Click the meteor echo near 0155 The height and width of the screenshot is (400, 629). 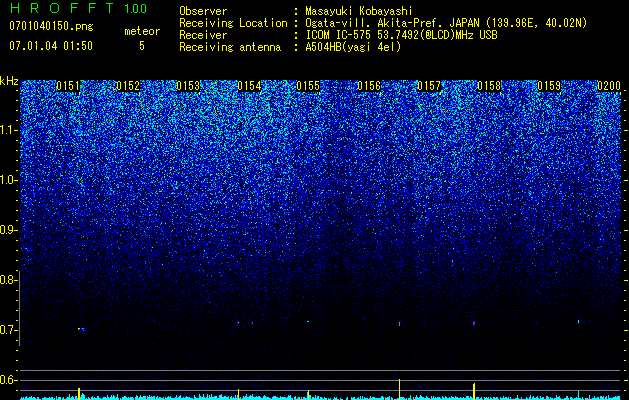(308, 322)
